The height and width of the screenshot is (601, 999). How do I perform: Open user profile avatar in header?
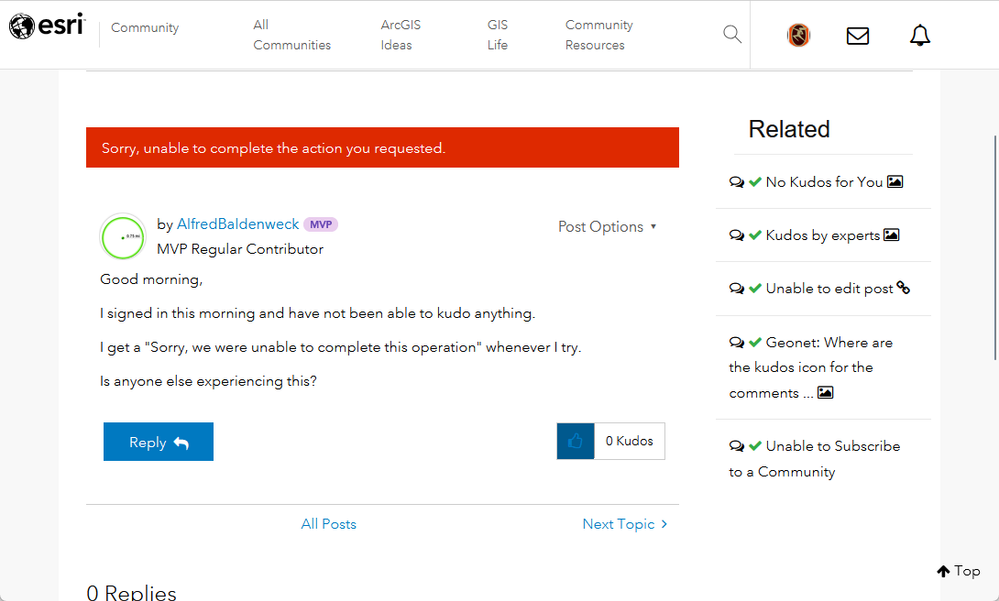click(x=798, y=35)
